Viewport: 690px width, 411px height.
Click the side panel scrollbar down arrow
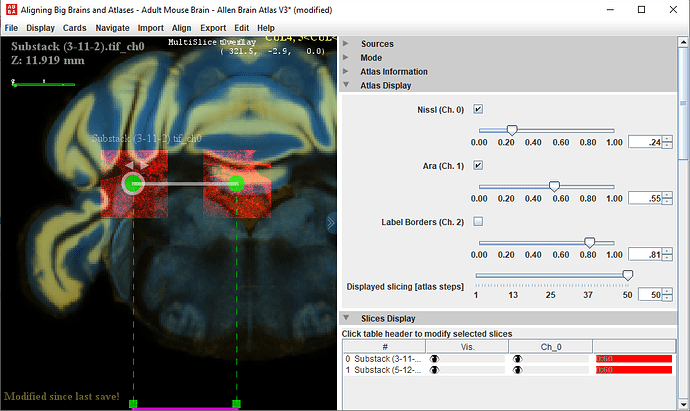pyautogui.click(x=683, y=404)
